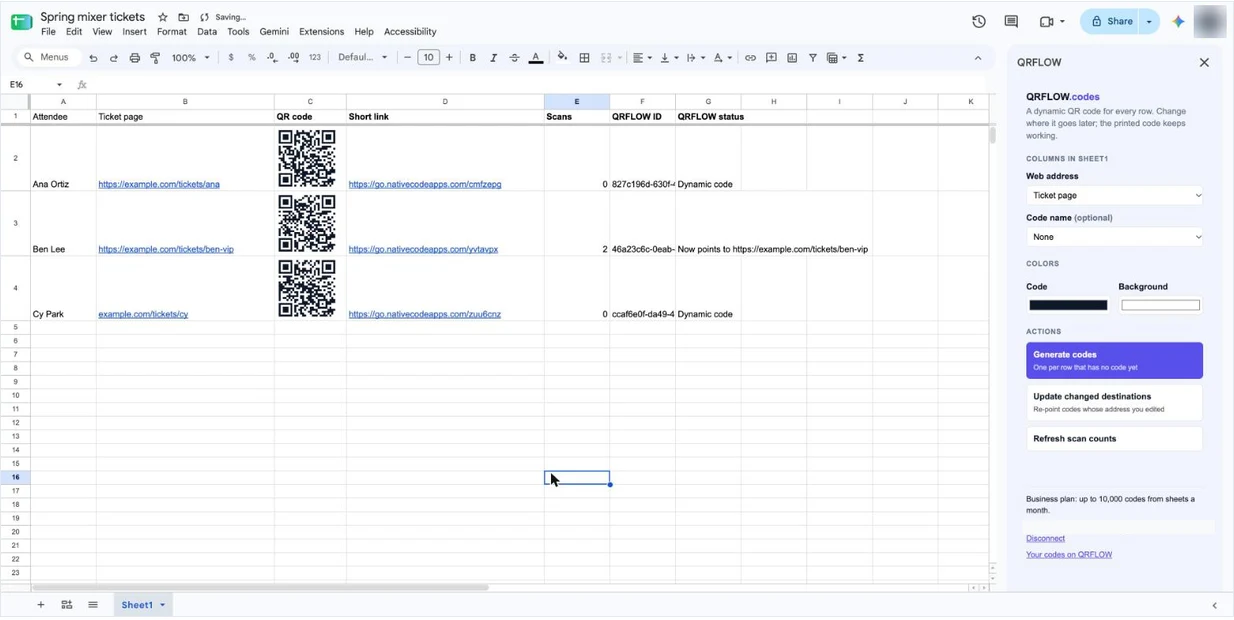Open horizontal align dropdown
This screenshot has height=620, width=1234.
(x=642, y=58)
